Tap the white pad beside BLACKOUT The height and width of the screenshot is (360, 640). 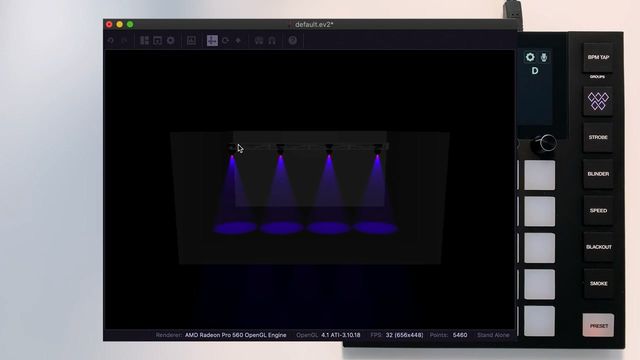tap(540, 248)
